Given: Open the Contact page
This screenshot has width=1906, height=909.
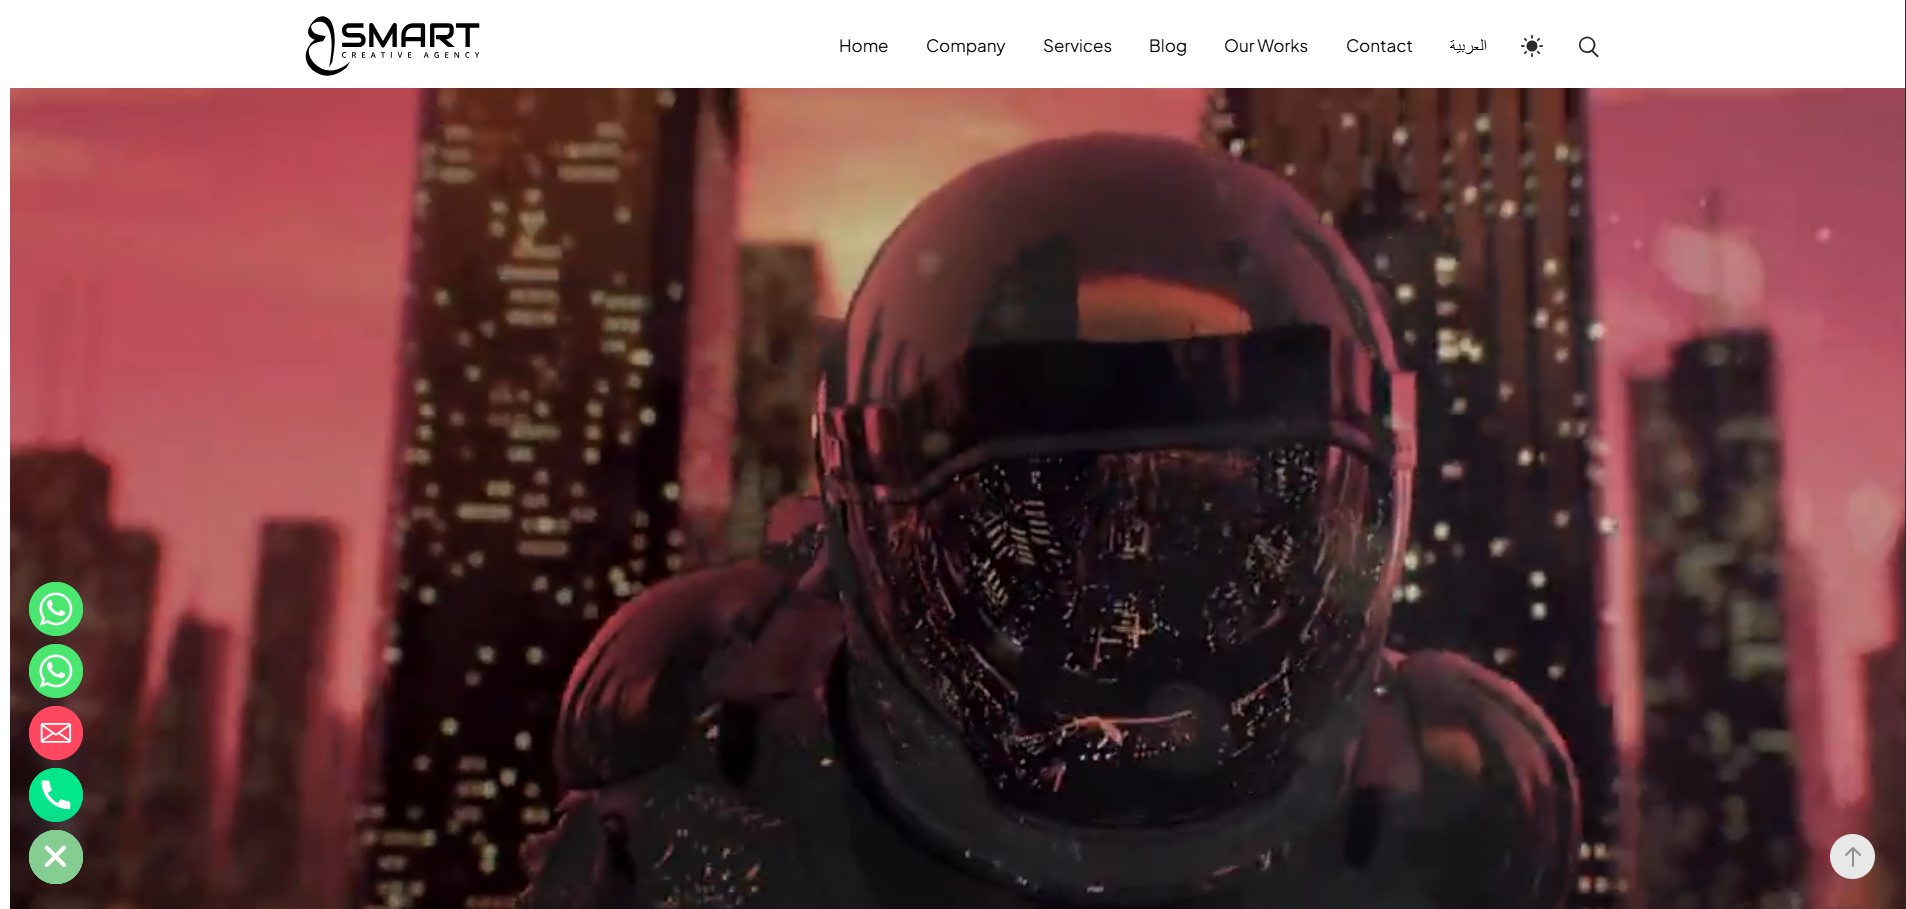Looking at the screenshot, I should coord(1379,46).
